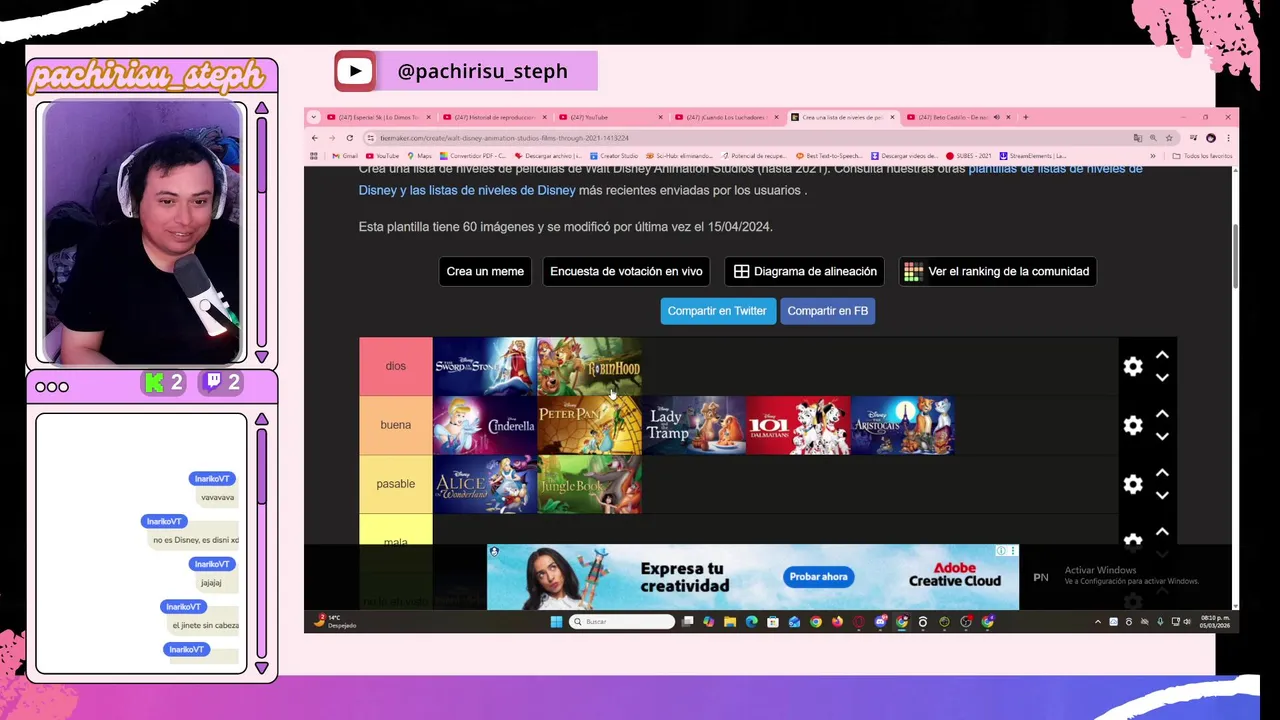
Task: Open settings gear for the dios tier
Action: 1132,366
